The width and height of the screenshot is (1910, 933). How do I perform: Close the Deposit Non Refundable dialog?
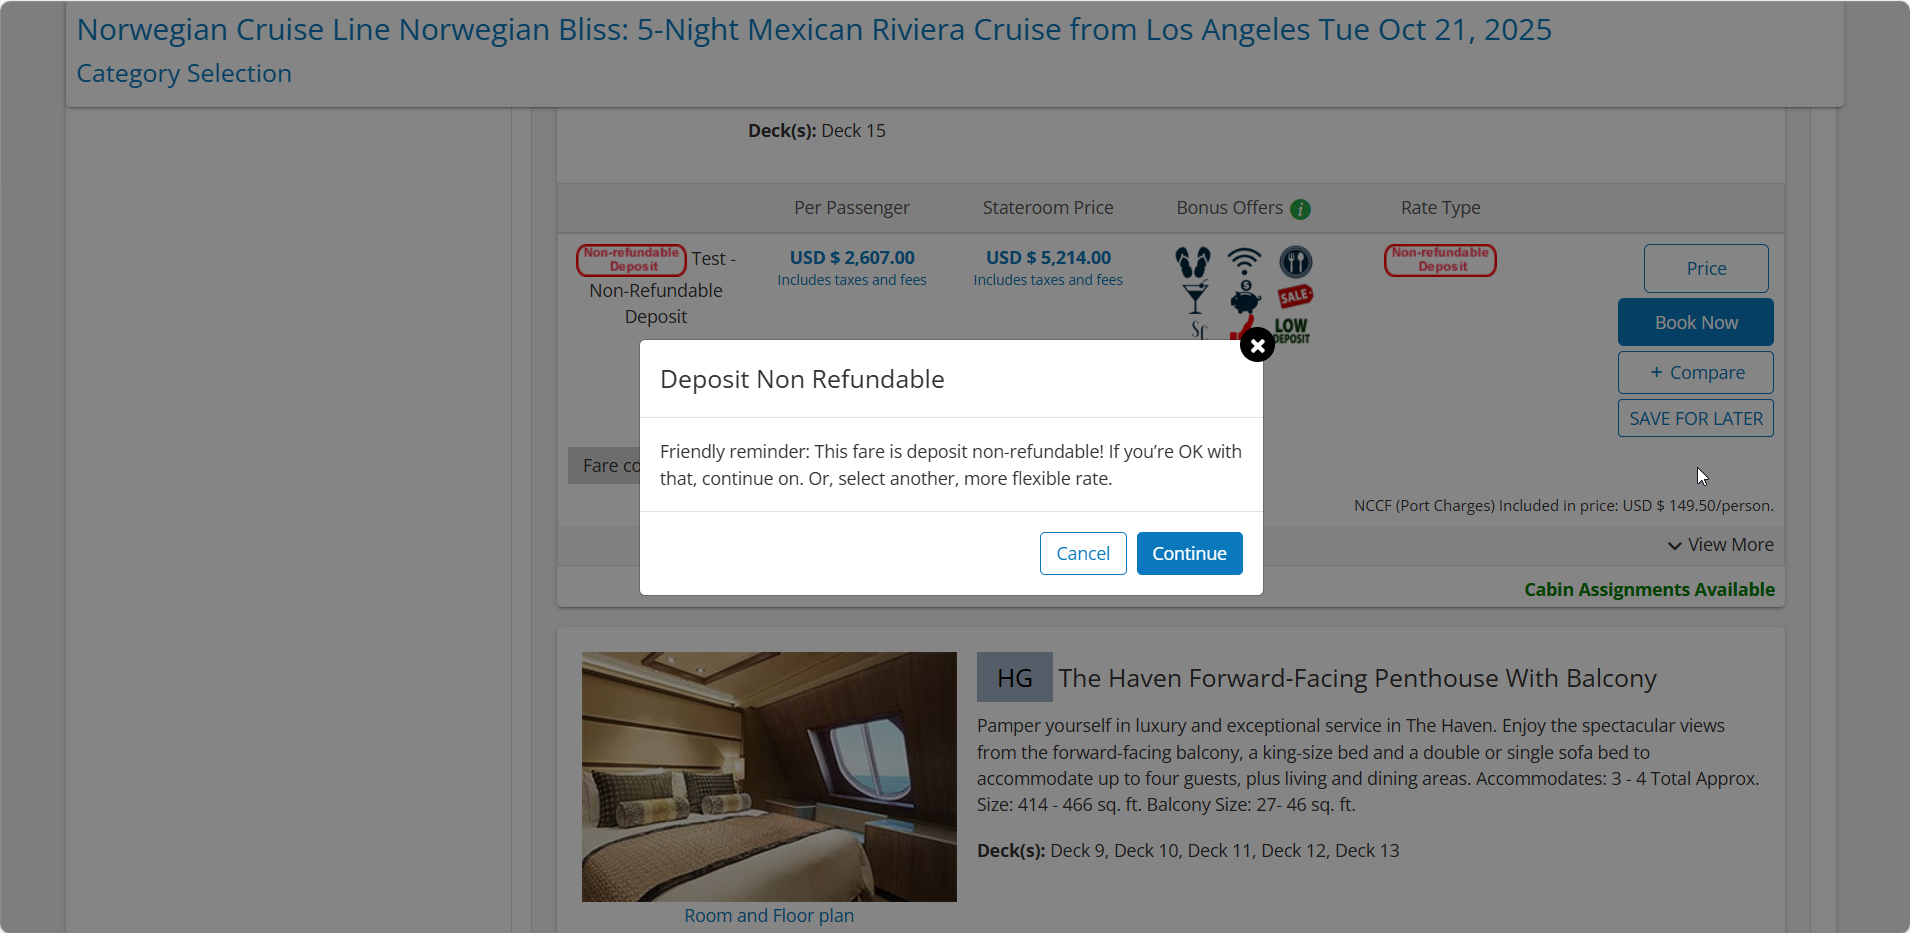1257,345
